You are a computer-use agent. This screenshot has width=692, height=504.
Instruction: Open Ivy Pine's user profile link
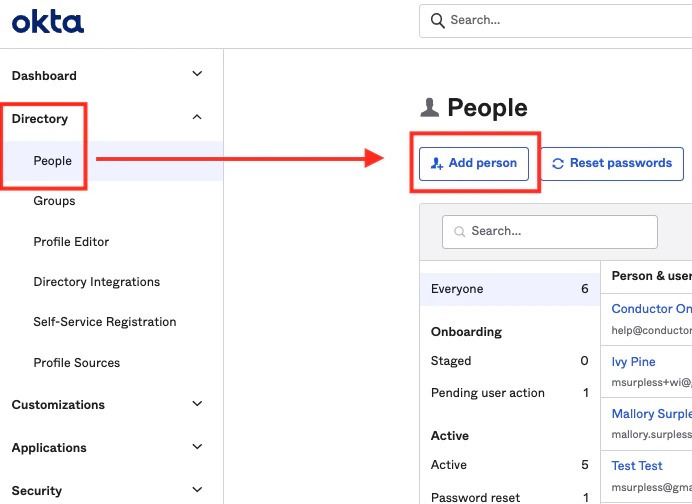tap(633, 362)
